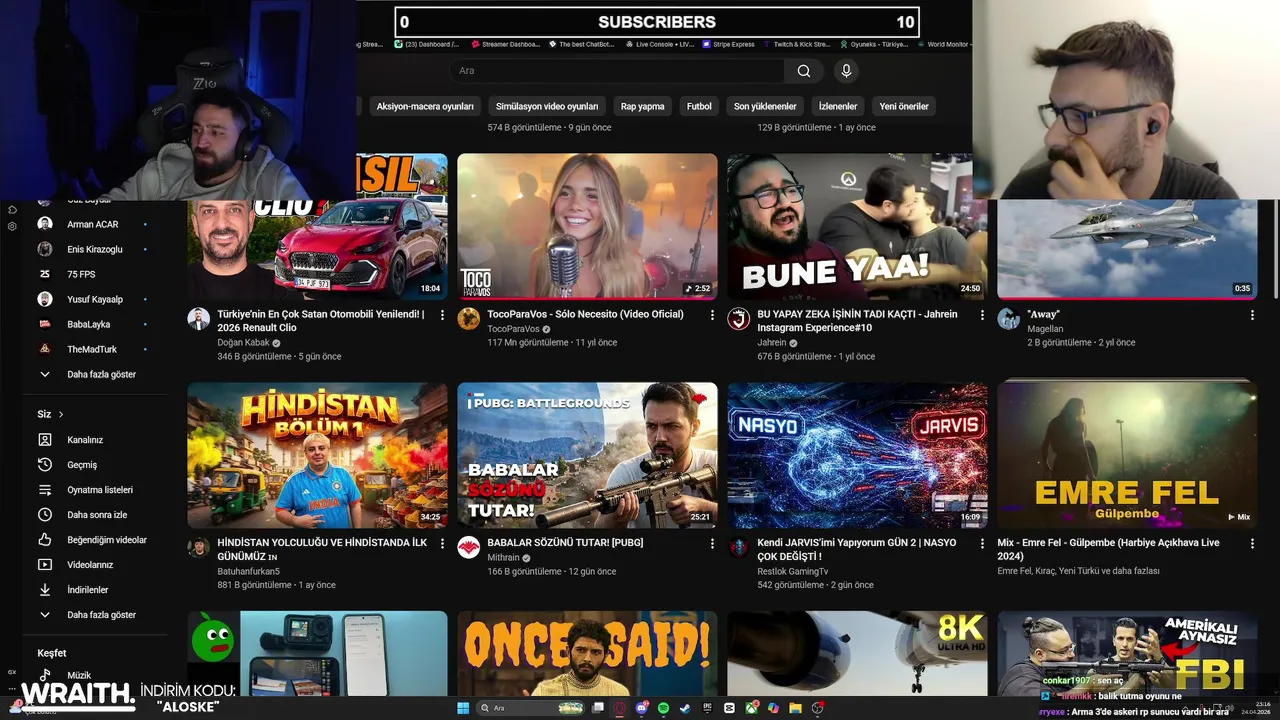This screenshot has height=720, width=1280.
Task: Open options menu for Sólo Necesito video
Action: coord(712,315)
